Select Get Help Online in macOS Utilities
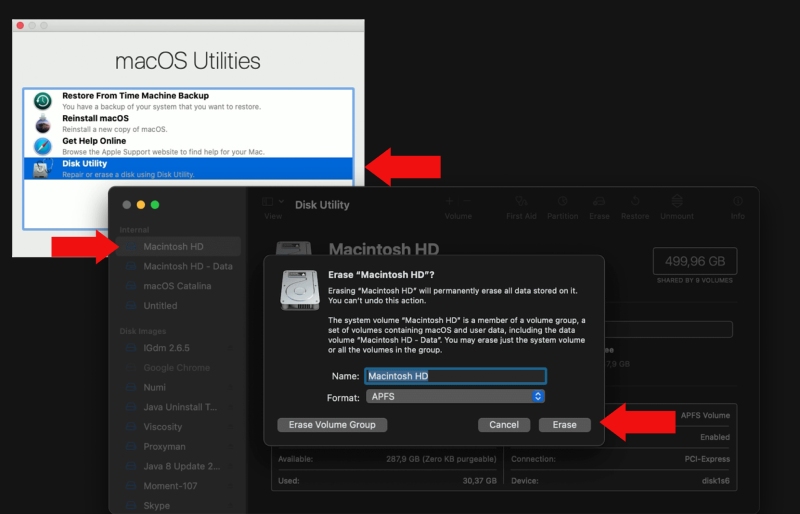This screenshot has width=800, height=514. click(x=188, y=146)
